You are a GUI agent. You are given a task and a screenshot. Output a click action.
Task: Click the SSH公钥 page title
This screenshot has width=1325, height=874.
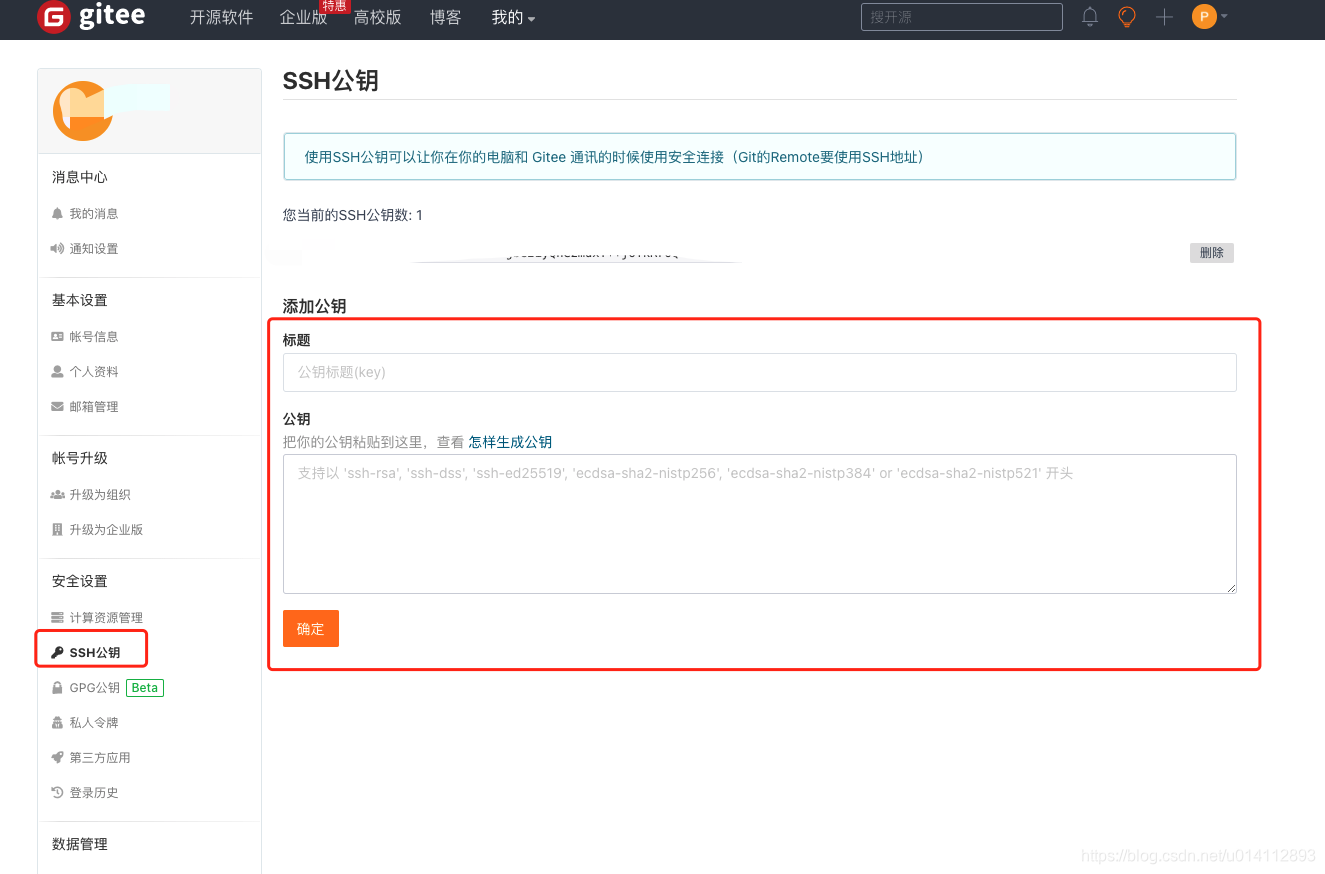331,81
